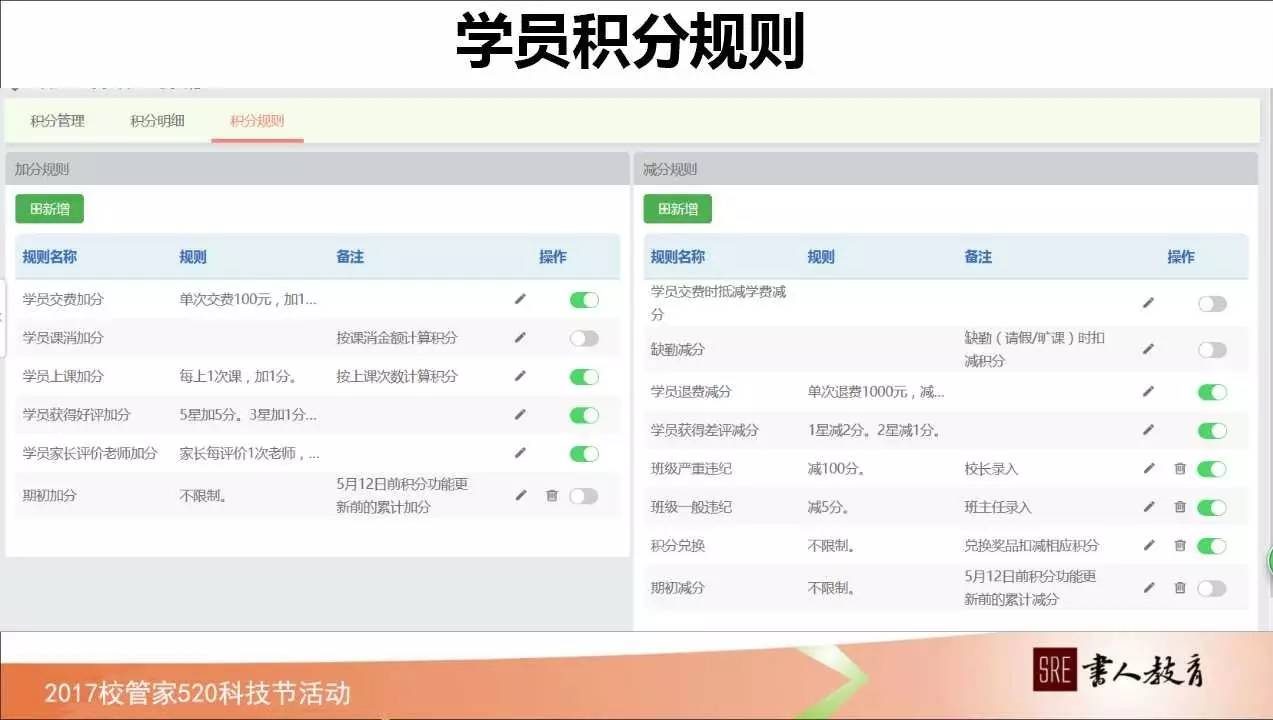Edit the 学员课消加分 rule
Image resolution: width=1273 pixels, height=720 pixels.
(x=519, y=337)
